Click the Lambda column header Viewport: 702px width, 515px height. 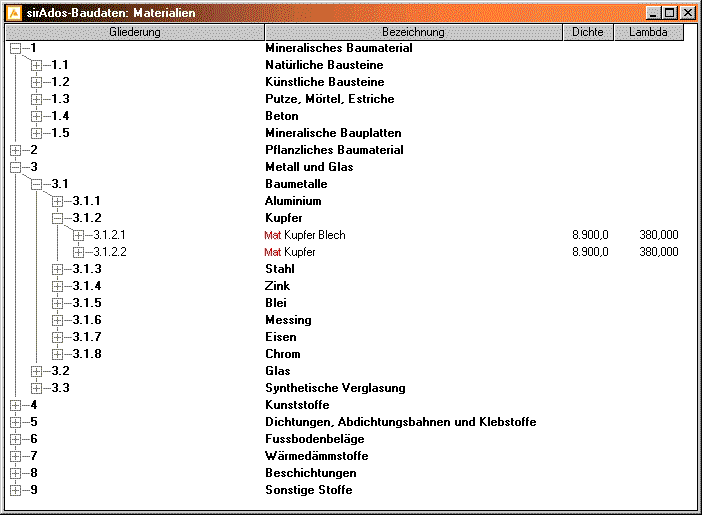coord(648,32)
